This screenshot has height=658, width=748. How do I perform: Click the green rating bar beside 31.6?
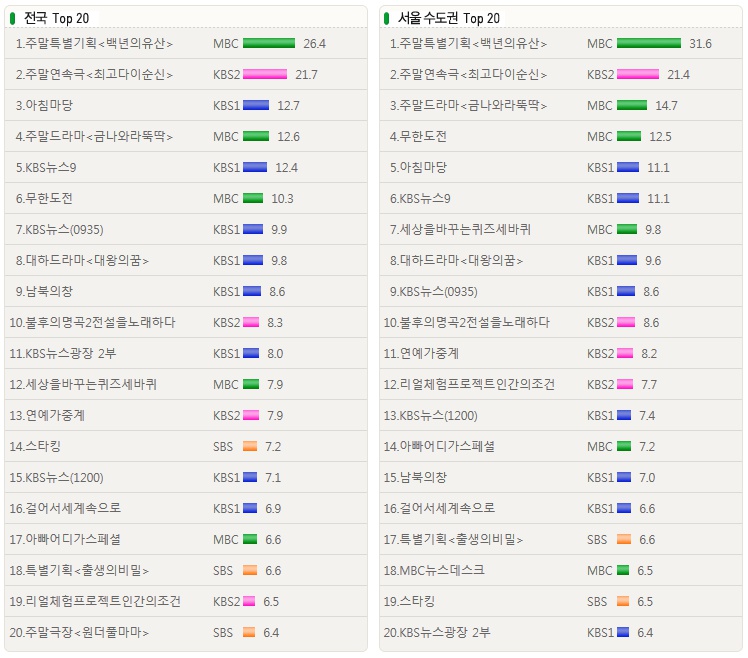(x=649, y=43)
